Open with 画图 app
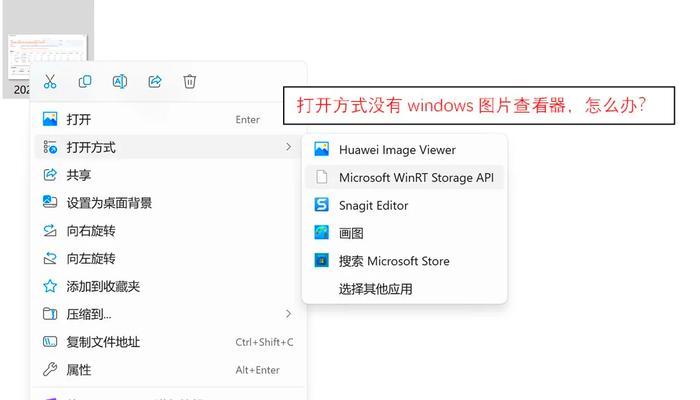Screen dimensions: 700x400 coord(404,233)
